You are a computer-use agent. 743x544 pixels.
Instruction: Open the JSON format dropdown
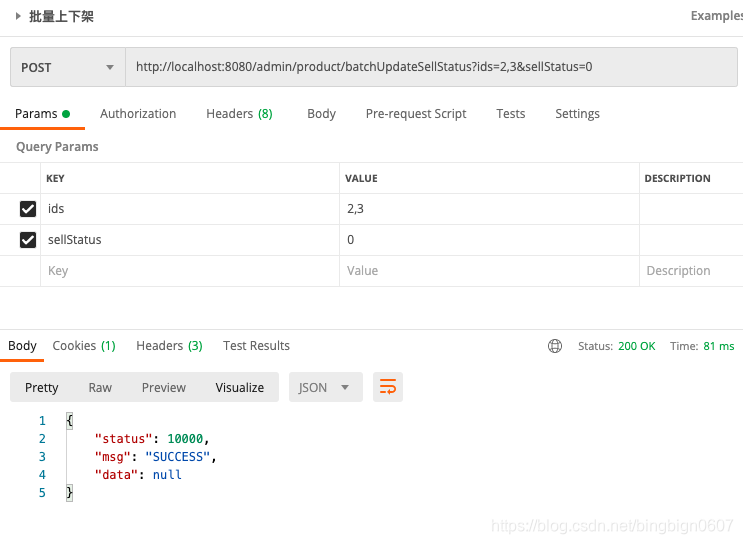[326, 388]
